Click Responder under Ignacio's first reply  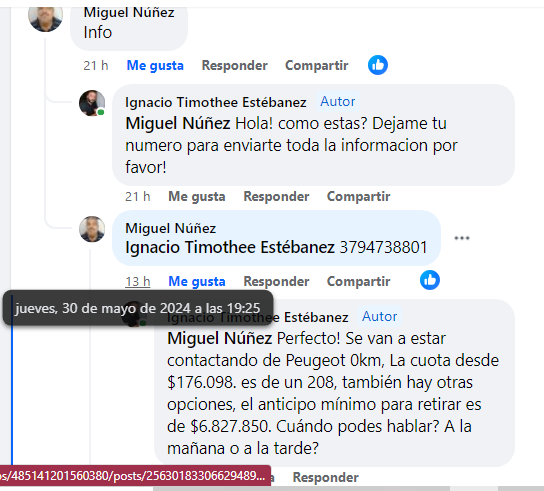[276, 196]
